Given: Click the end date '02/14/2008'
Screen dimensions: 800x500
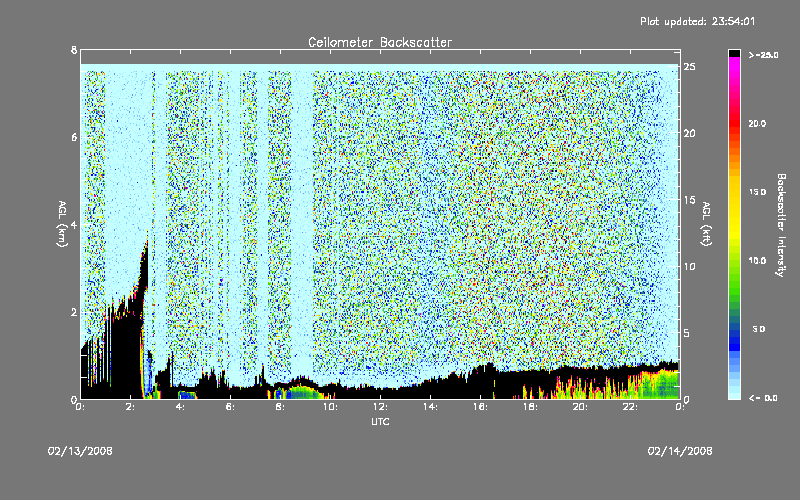Looking at the screenshot, I should (x=680, y=451).
